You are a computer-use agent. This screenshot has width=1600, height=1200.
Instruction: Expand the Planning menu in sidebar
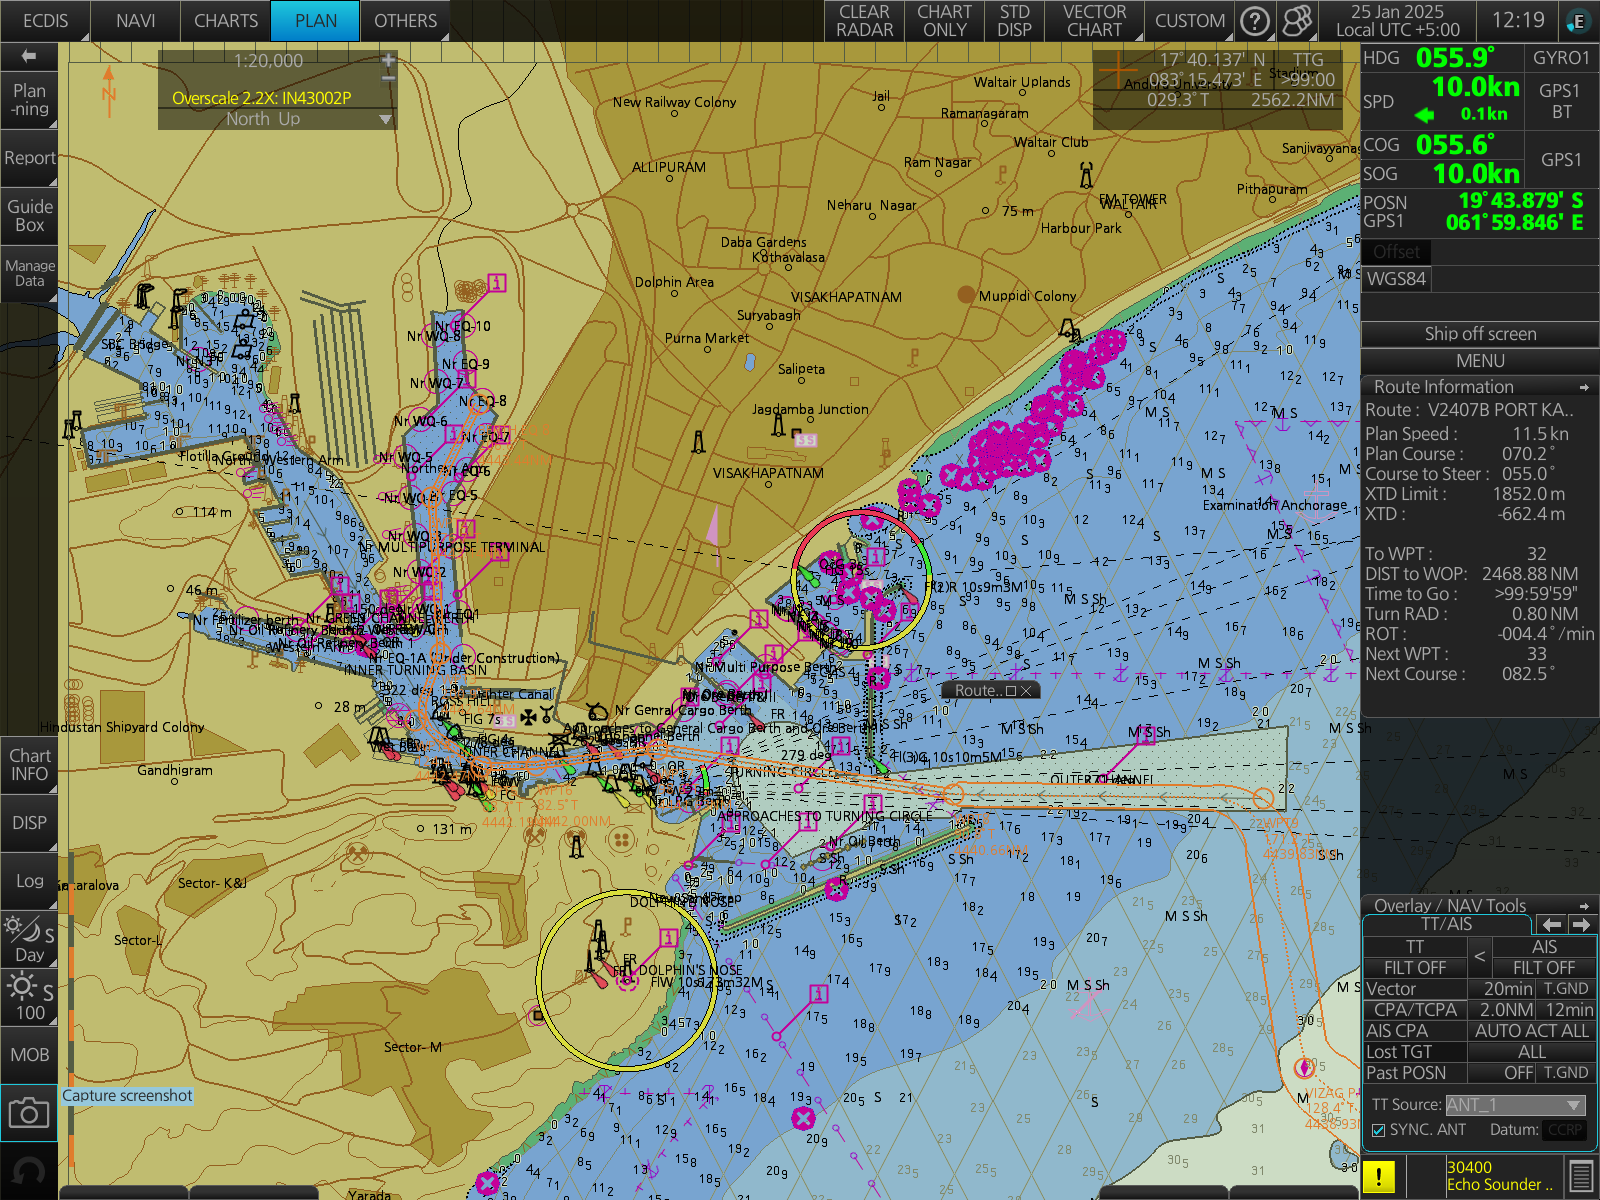click(28, 100)
